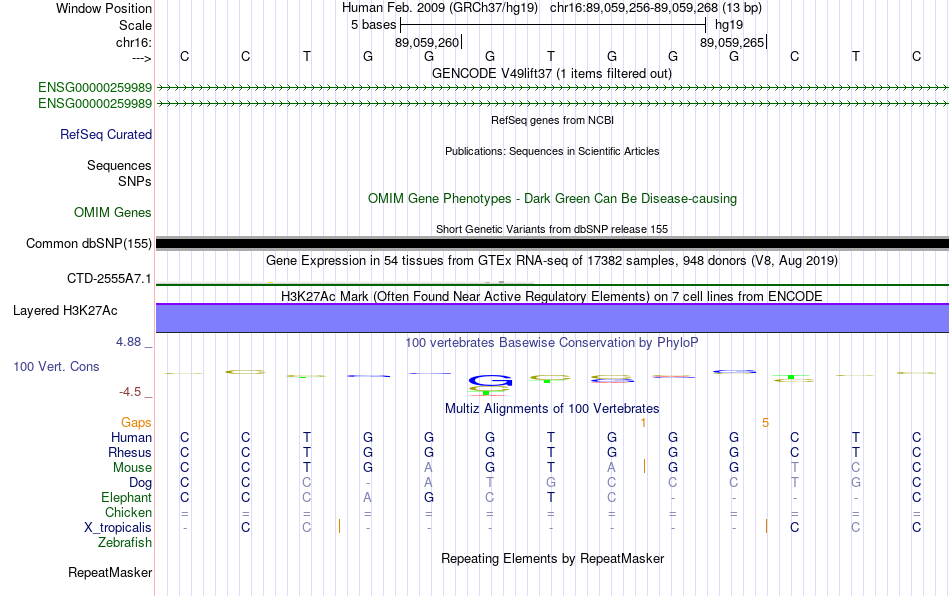Click the -4.5 PhyloP lower value

coord(130,392)
